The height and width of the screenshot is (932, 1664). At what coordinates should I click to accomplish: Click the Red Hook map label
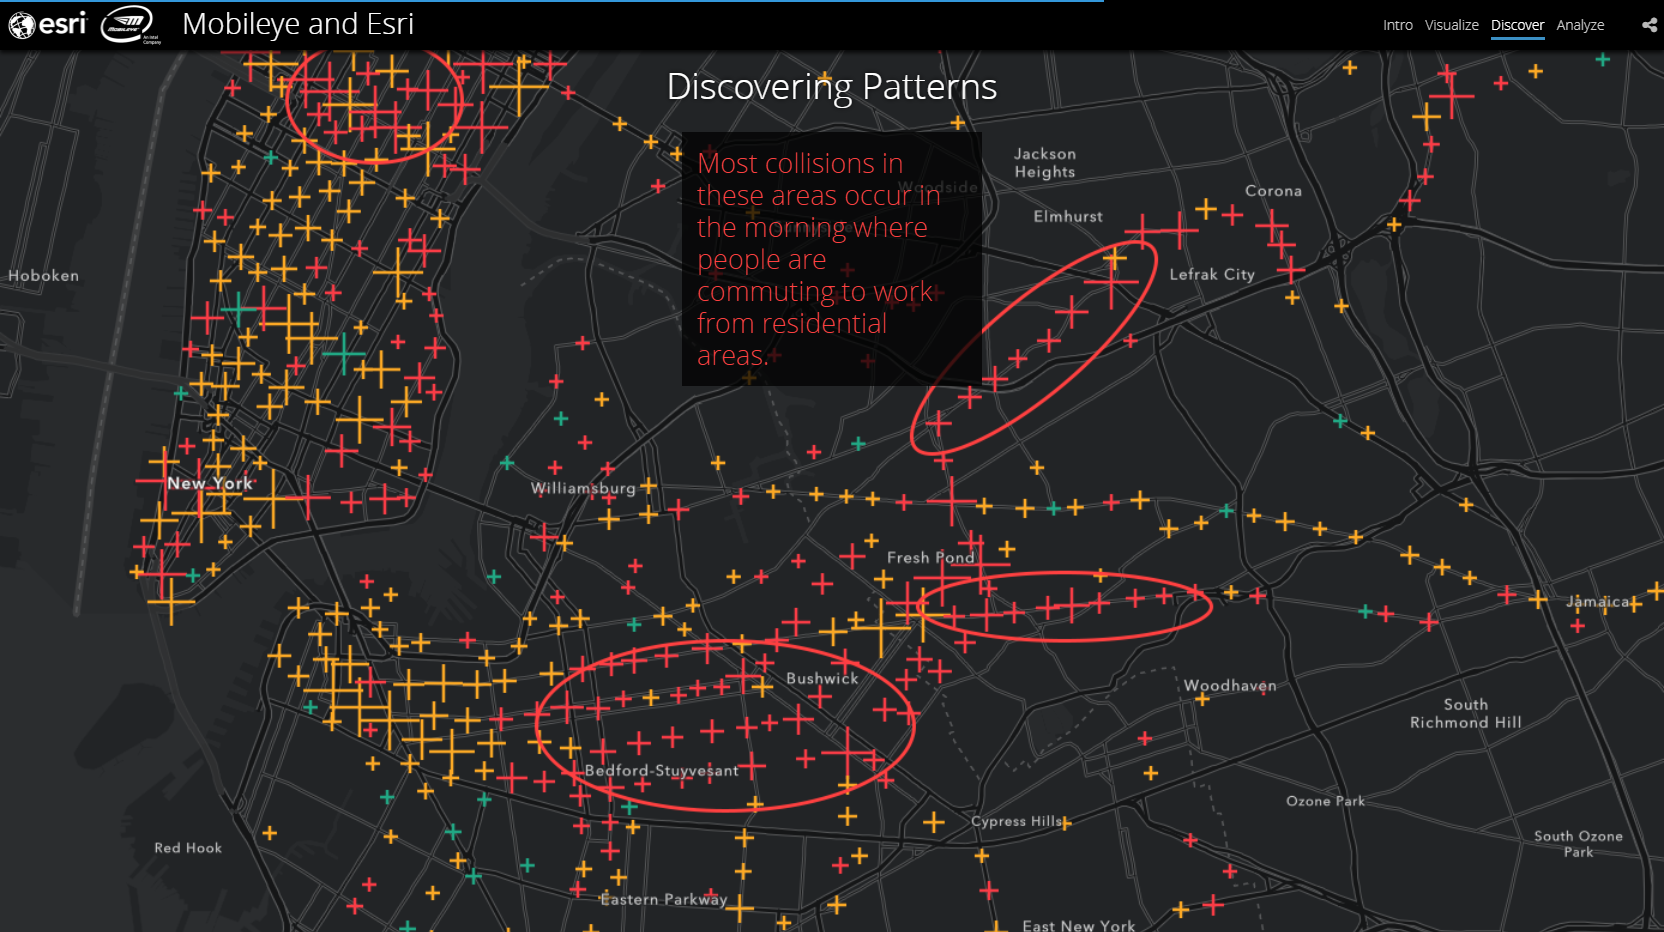click(188, 848)
